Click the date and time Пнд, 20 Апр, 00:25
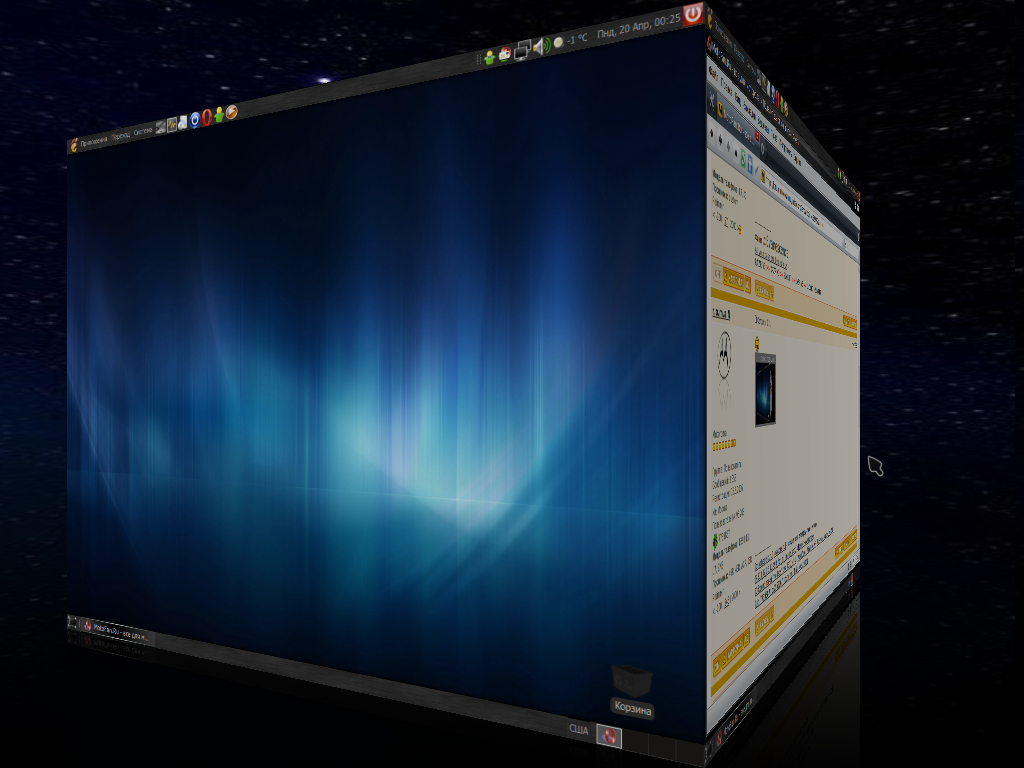This screenshot has width=1024, height=768. click(638, 26)
